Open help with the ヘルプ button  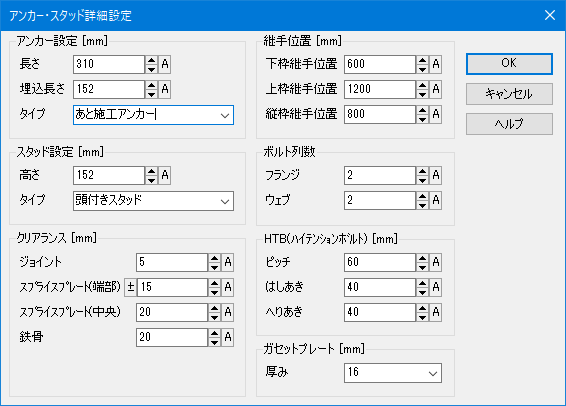tap(509, 124)
